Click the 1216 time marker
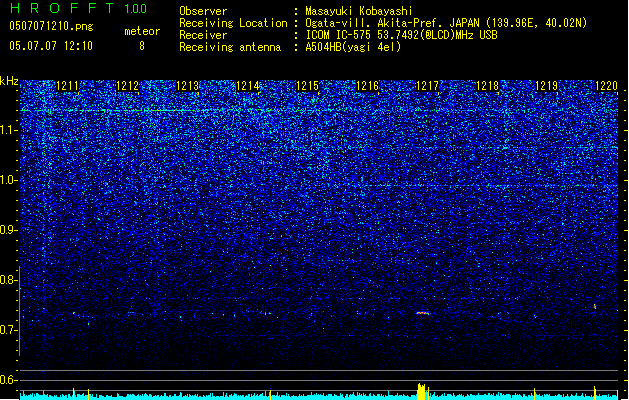This screenshot has height=400, width=629. (x=367, y=86)
